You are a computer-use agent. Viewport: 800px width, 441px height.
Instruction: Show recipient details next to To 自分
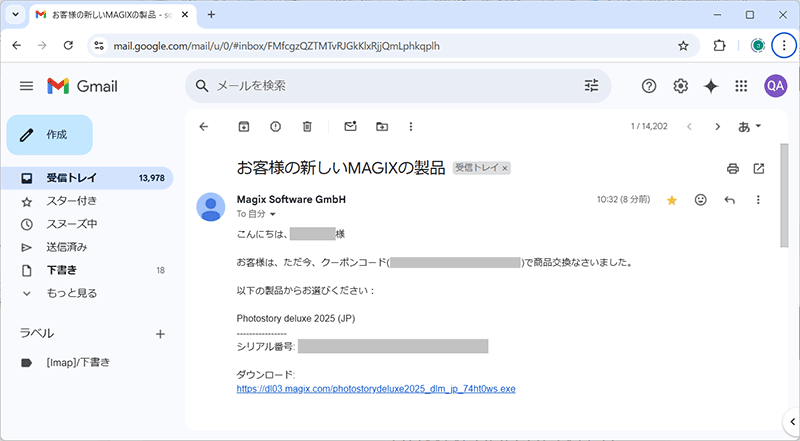point(272,214)
